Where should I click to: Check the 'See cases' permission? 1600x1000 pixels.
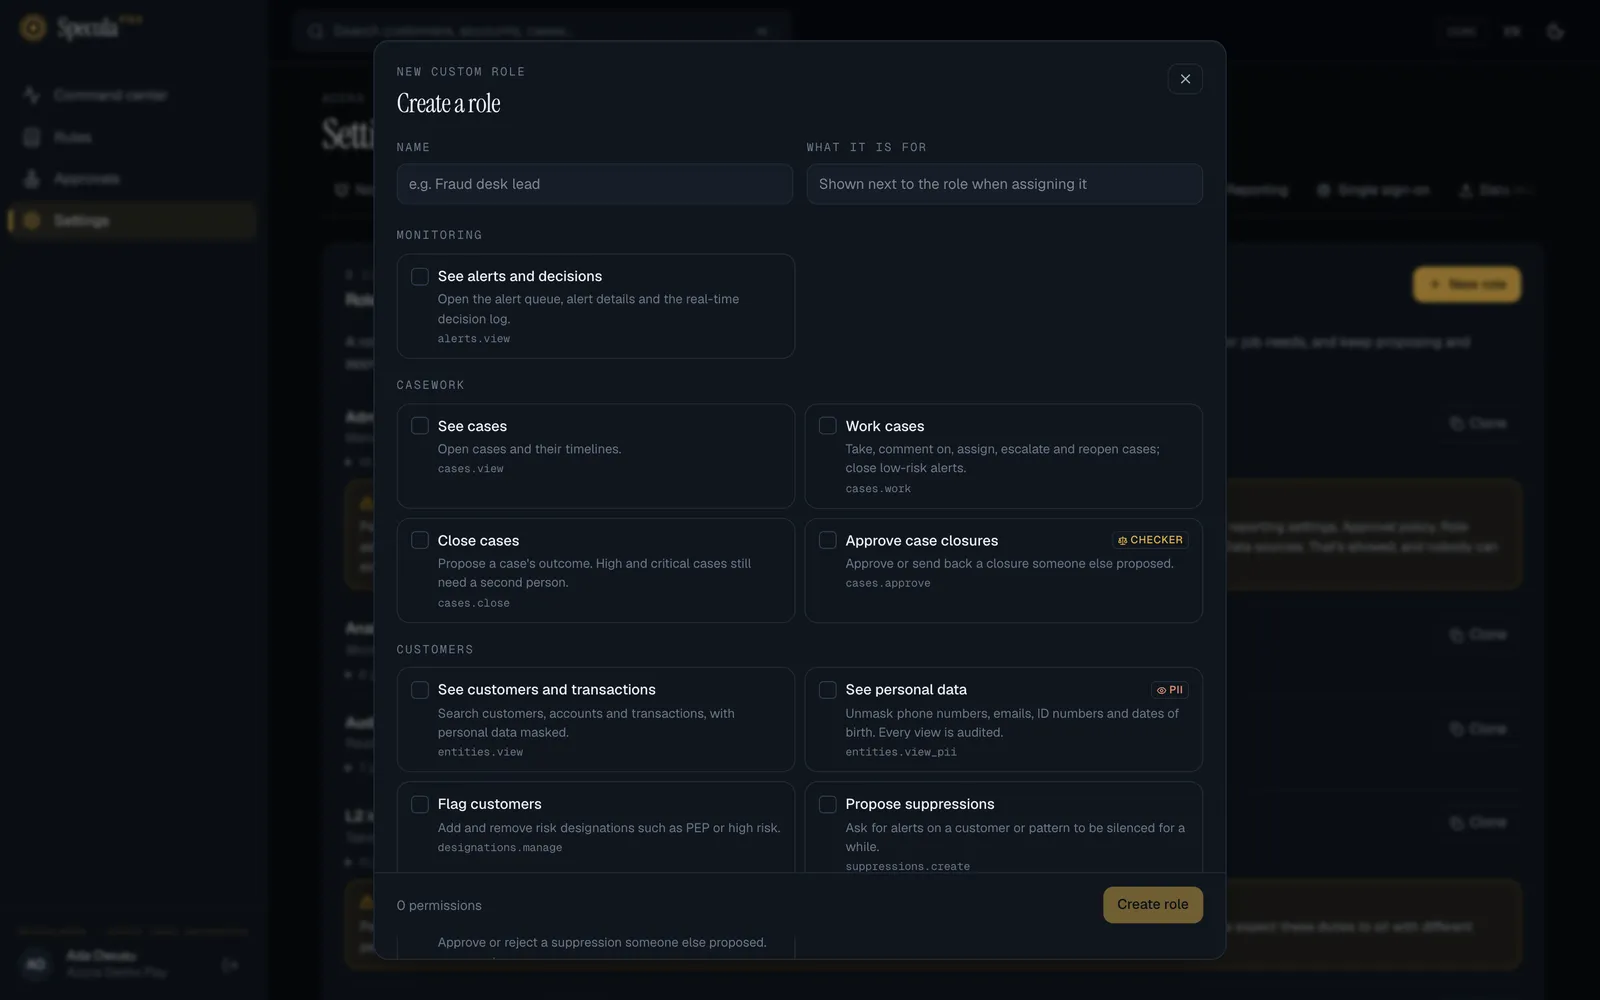420,426
